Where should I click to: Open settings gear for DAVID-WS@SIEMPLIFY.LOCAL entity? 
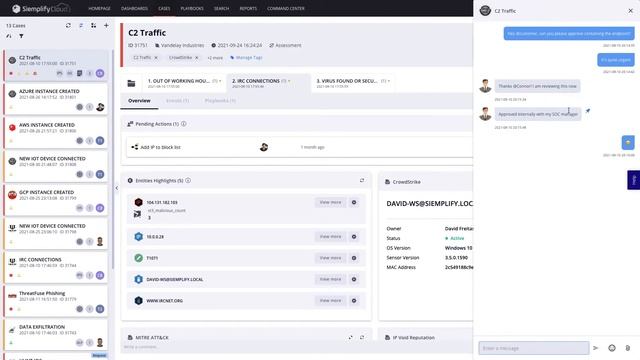[354, 279]
